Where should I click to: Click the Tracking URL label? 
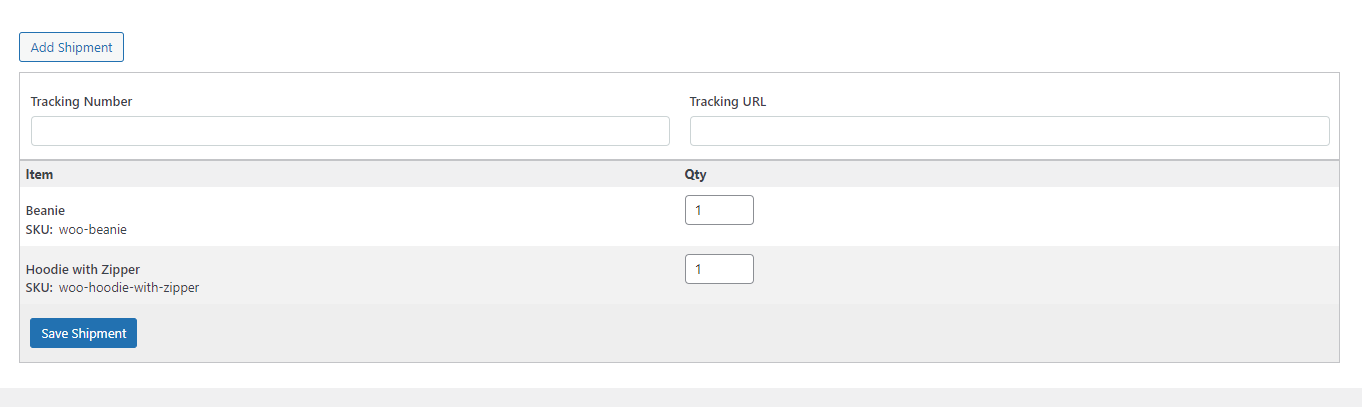728,101
